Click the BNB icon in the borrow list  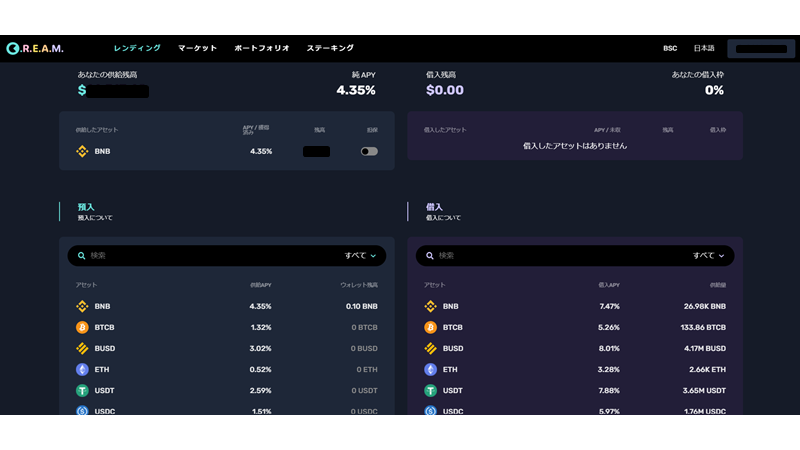click(431, 306)
